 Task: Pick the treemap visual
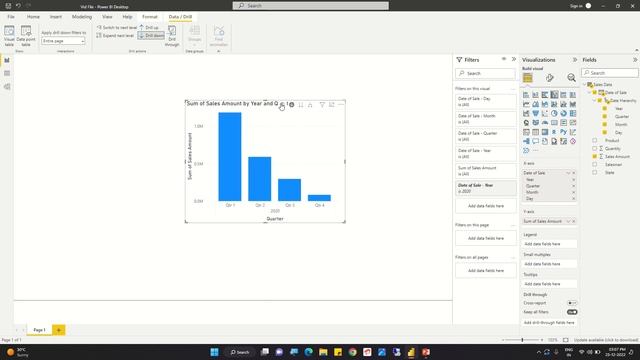point(573,113)
